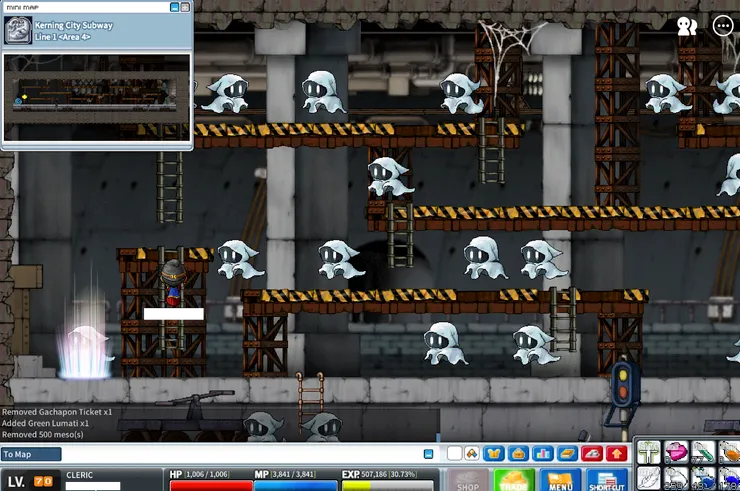Click the blank white square beside chat bar

point(454,453)
